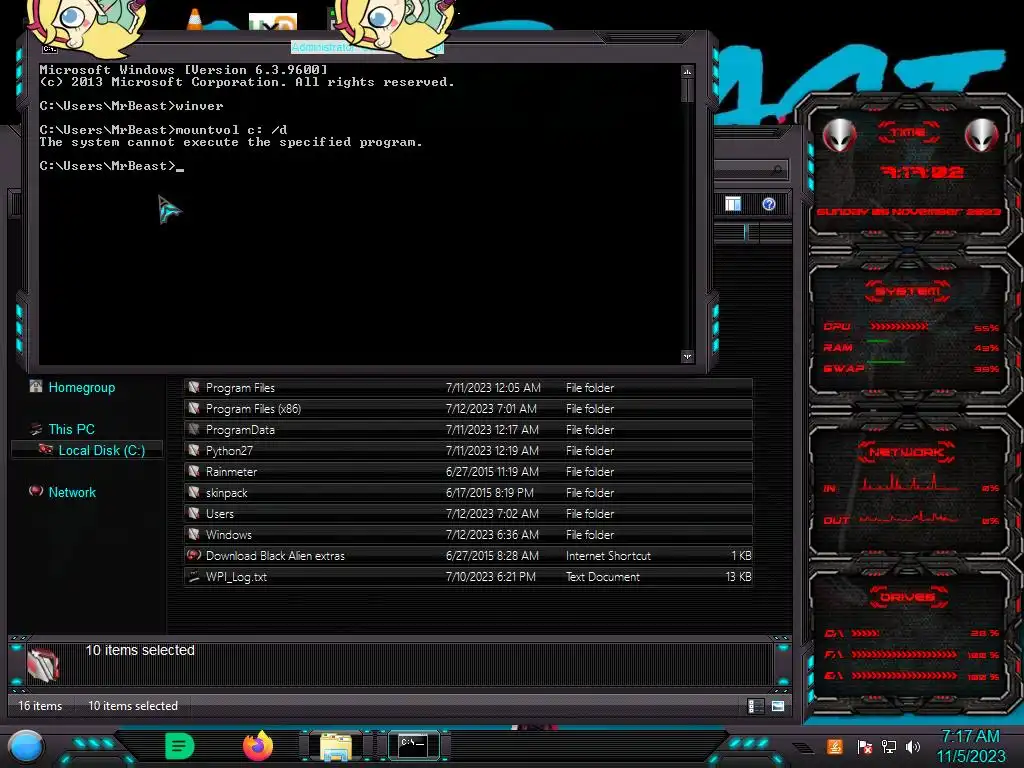Click the red clock time display

tap(922, 172)
